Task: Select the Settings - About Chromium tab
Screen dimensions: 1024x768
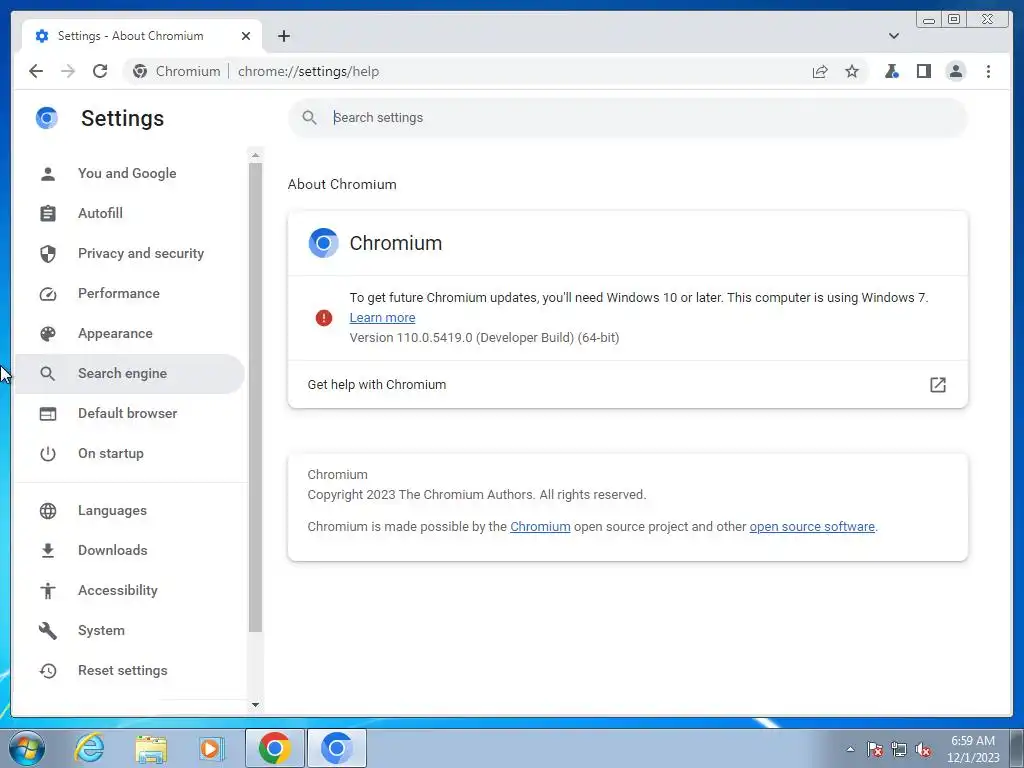Action: (142, 36)
